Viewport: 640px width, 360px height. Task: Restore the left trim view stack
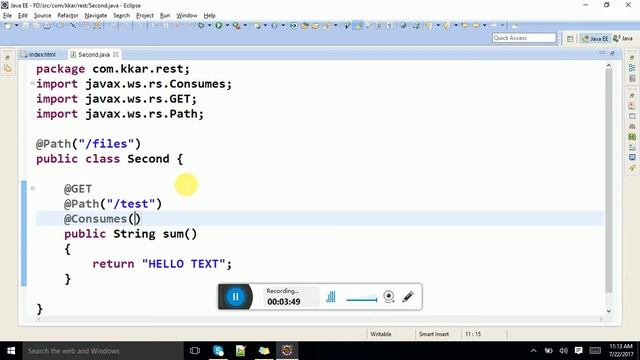[x=8, y=58]
